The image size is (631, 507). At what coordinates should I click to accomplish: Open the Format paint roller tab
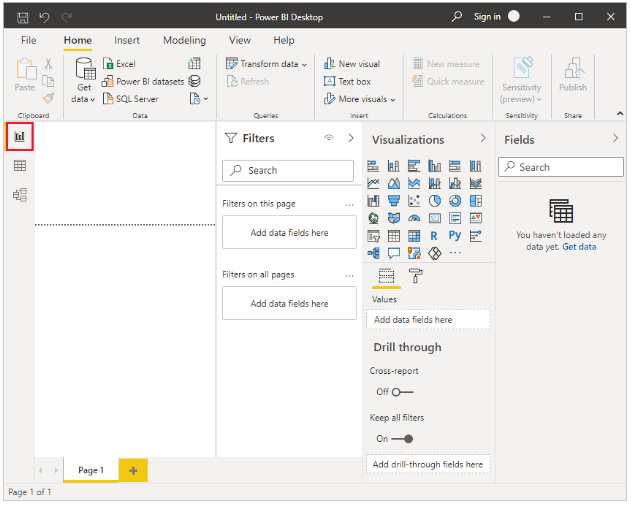pyautogui.click(x=416, y=276)
